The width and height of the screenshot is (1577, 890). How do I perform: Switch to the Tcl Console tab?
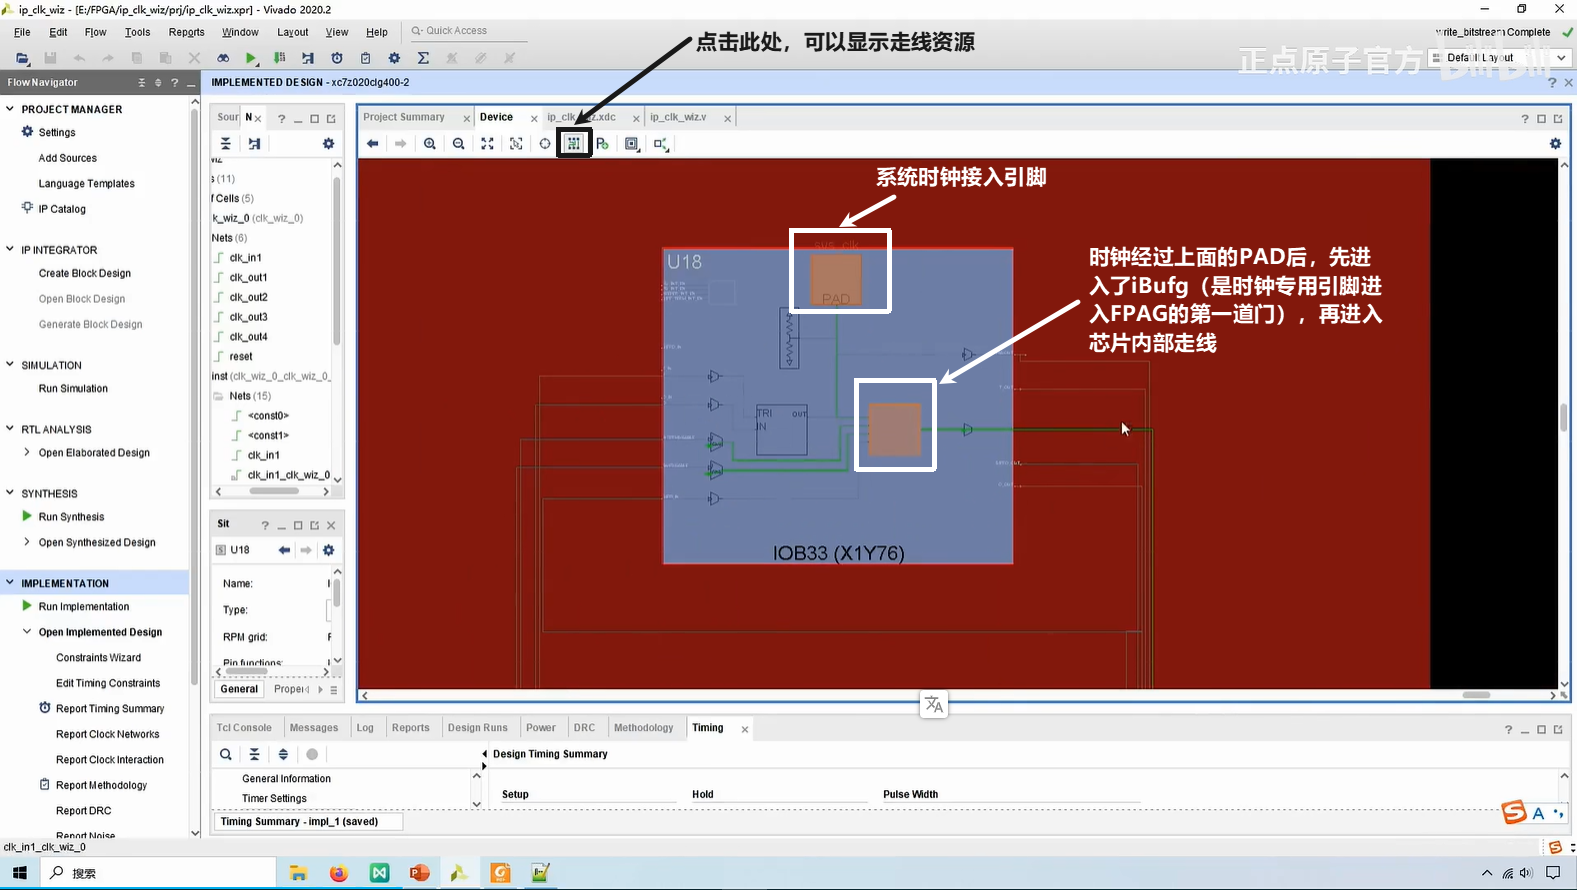click(x=244, y=728)
